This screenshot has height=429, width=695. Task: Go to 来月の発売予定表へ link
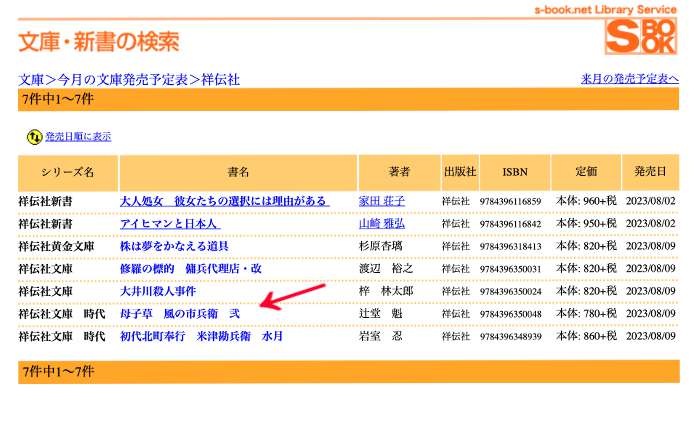630,79
